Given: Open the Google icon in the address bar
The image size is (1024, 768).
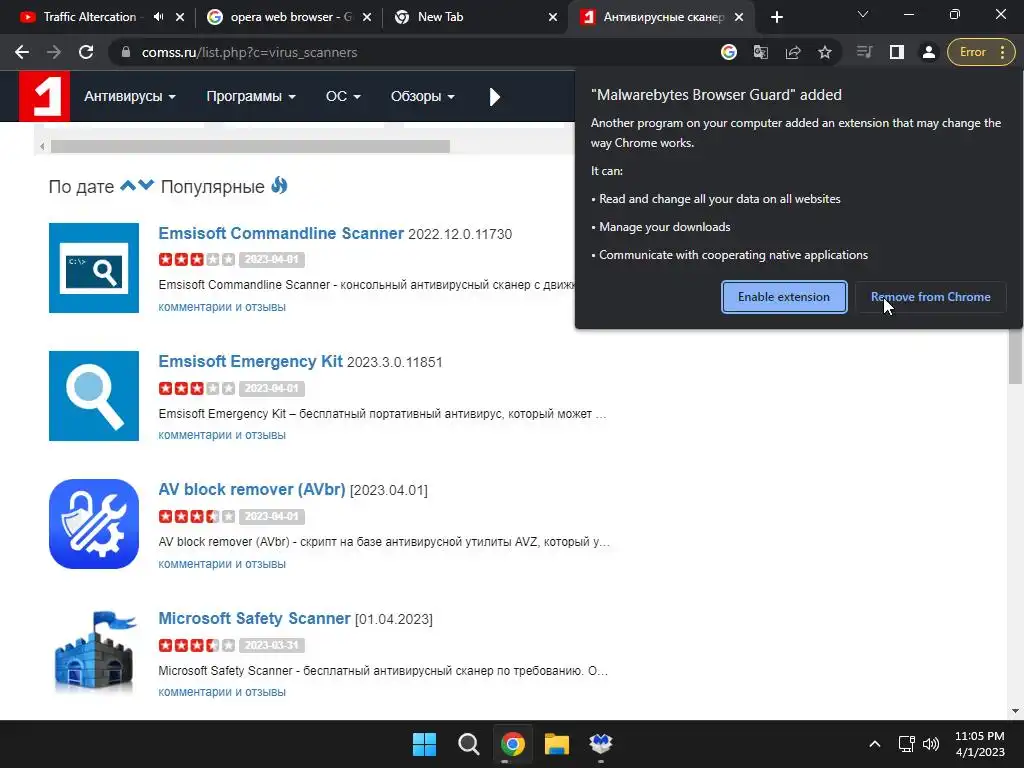Looking at the screenshot, I should click(729, 52).
